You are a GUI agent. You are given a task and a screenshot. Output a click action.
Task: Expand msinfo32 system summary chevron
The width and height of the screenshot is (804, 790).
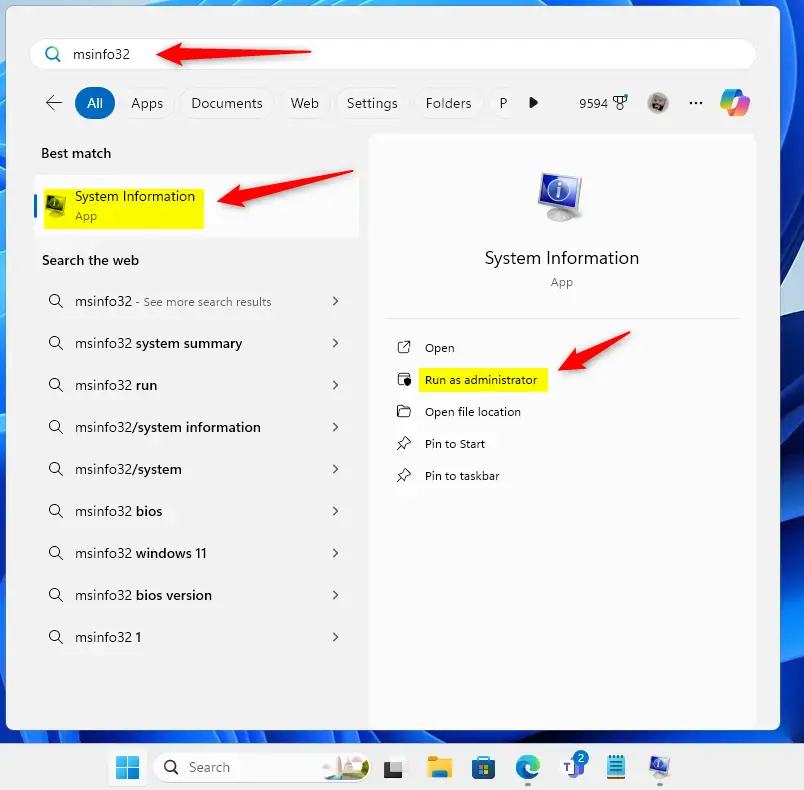pyautogui.click(x=335, y=343)
